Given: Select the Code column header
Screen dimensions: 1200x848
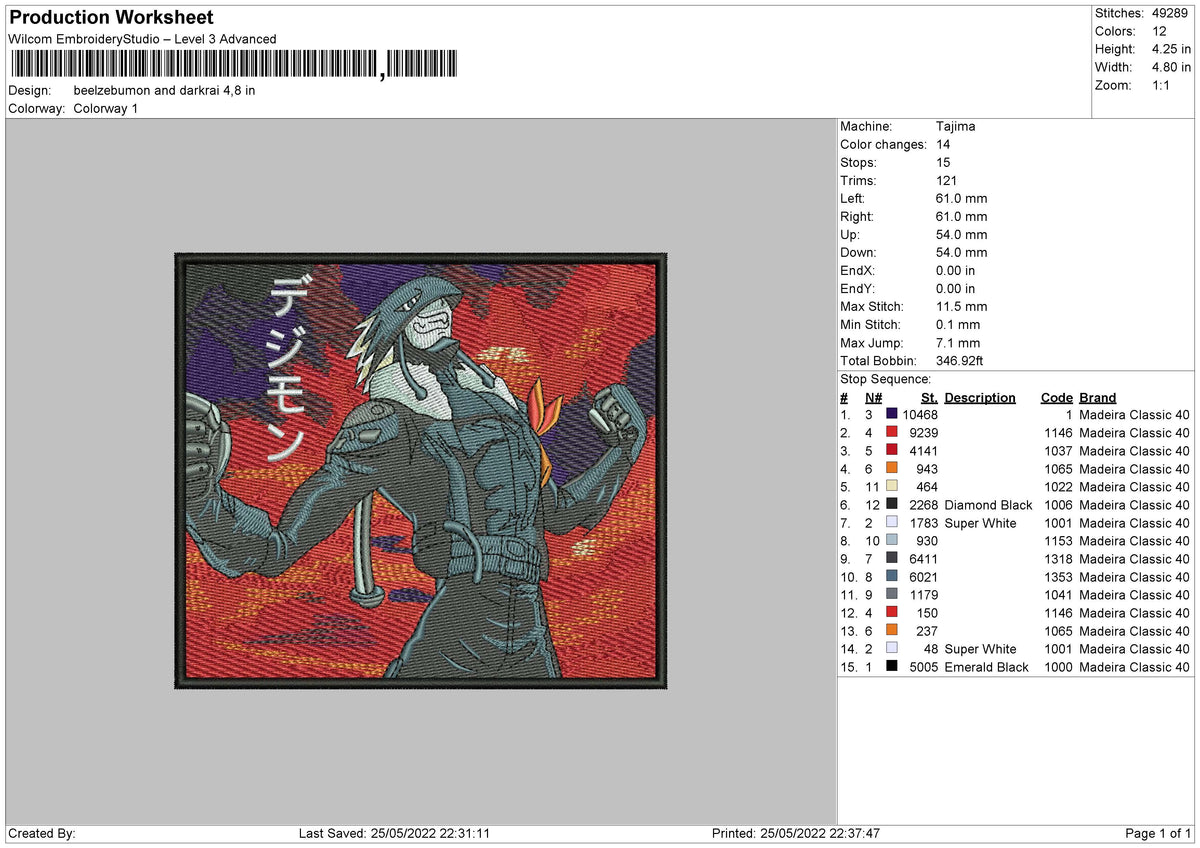Looking at the screenshot, I should [1056, 397].
